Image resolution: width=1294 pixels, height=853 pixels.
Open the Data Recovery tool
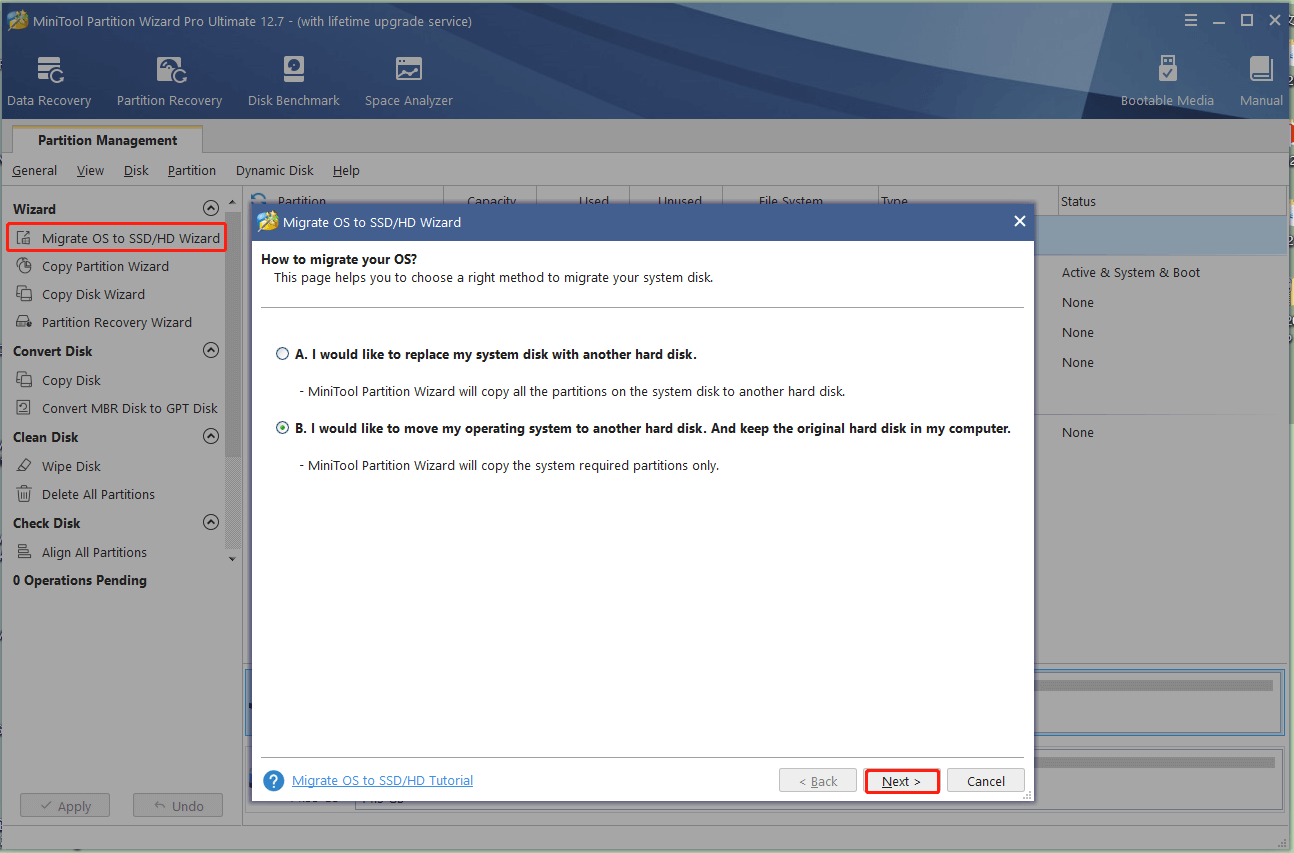[49, 82]
